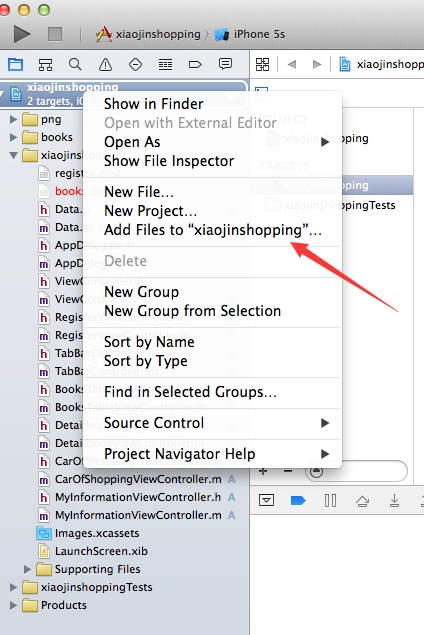Open the Issue navigator warning icon
This screenshot has height=635, width=424.
(105, 64)
